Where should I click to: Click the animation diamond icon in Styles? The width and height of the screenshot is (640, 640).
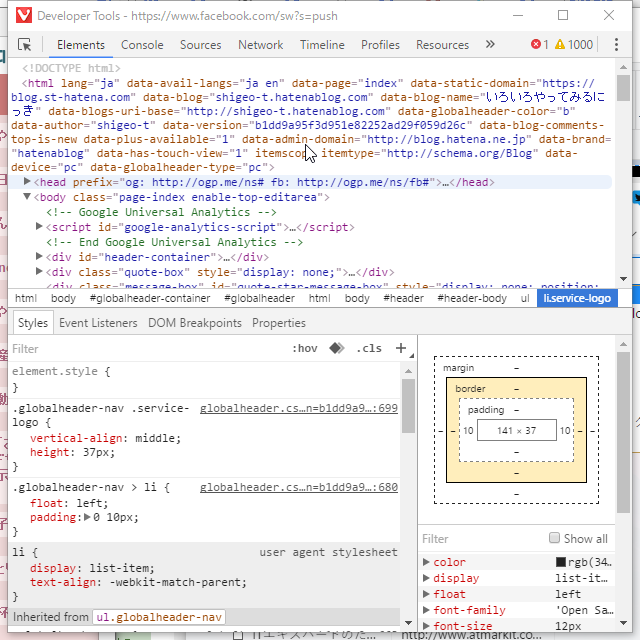click(x=337, y=348)
